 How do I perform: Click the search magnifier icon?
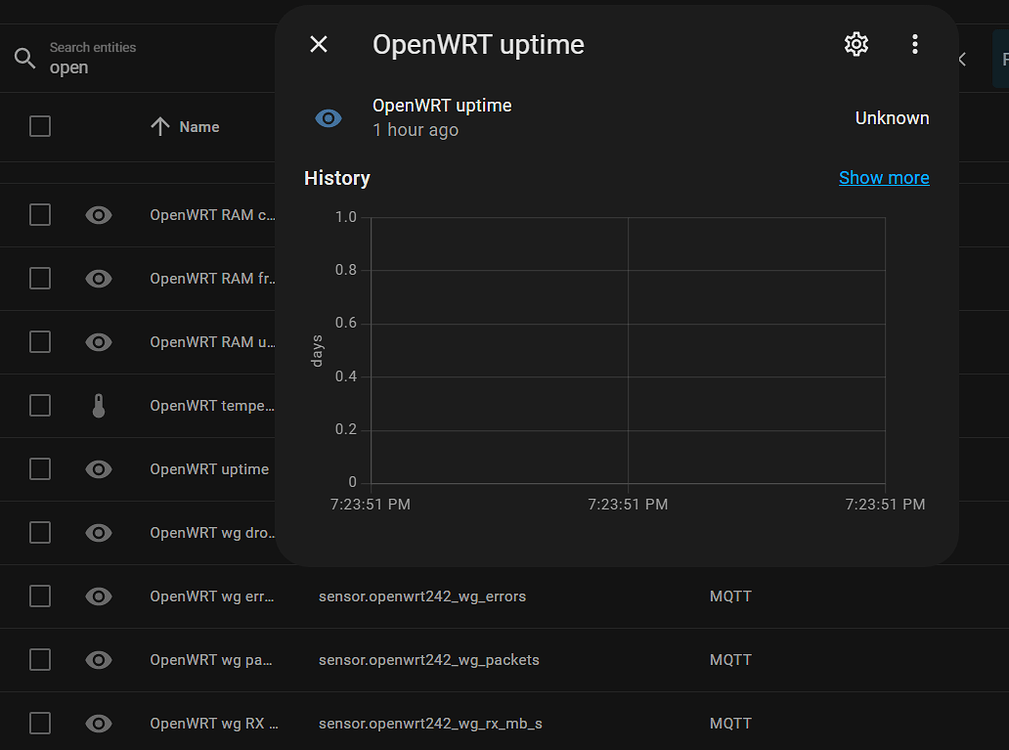click(x=25, y=58)
